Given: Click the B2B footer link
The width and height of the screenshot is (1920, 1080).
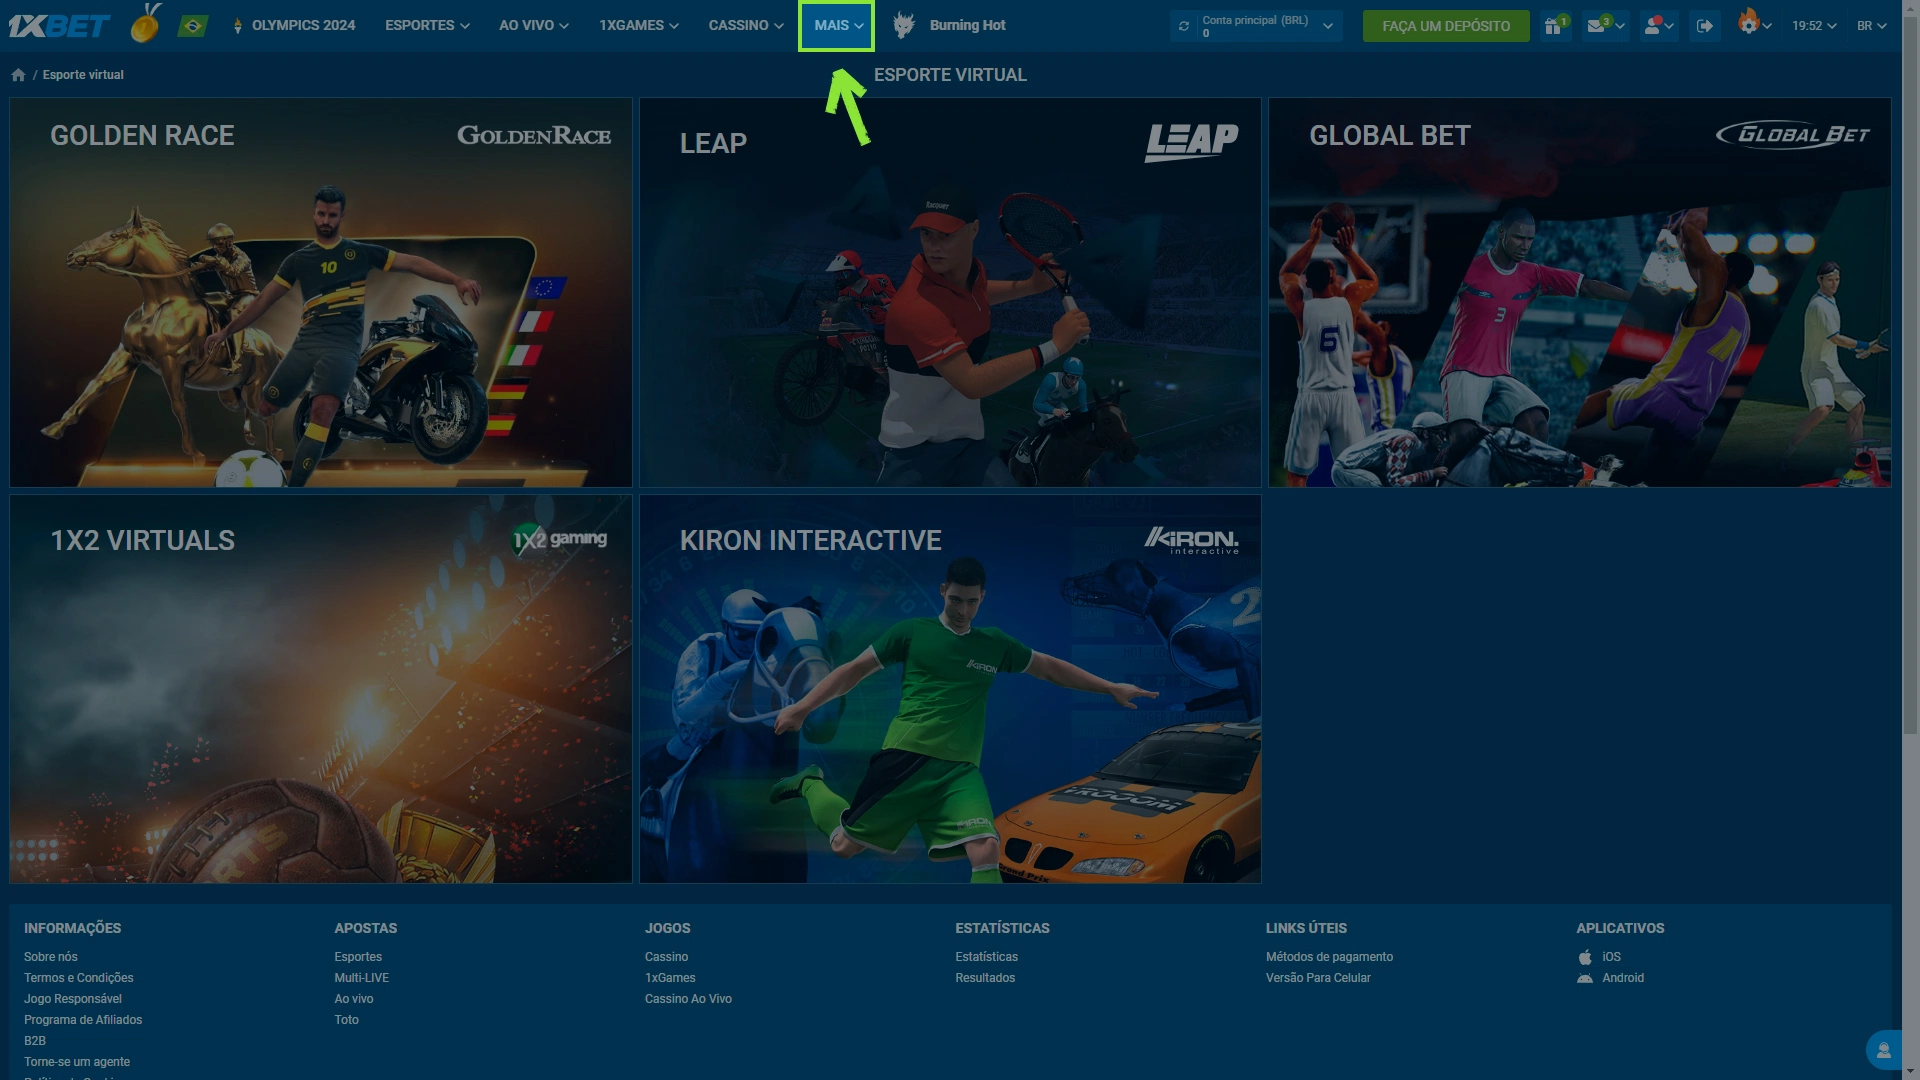Looking at the screenshot, I should tap(35, 1041).
